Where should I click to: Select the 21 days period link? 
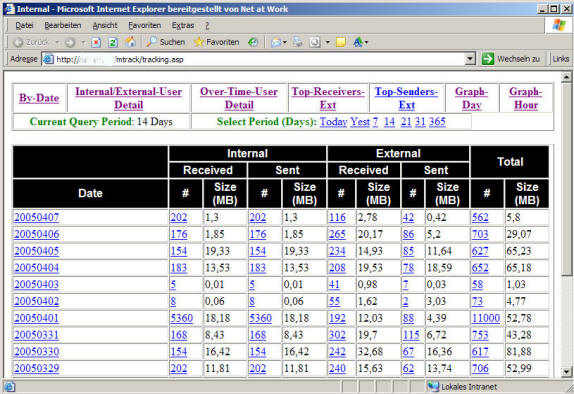point(406,122)
